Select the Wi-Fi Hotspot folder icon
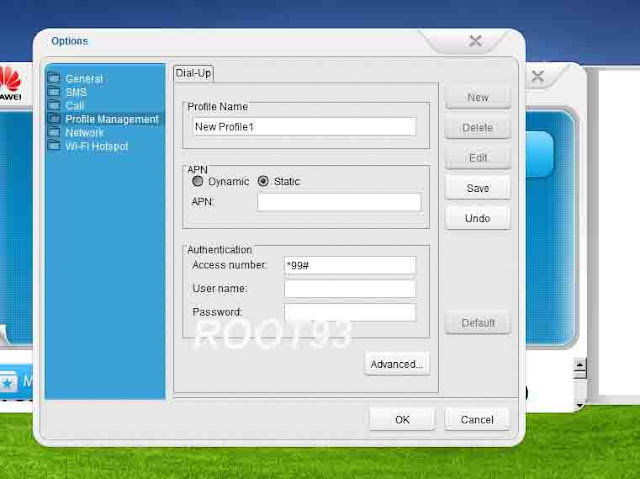The image size is (640, 479). [54, 145]
